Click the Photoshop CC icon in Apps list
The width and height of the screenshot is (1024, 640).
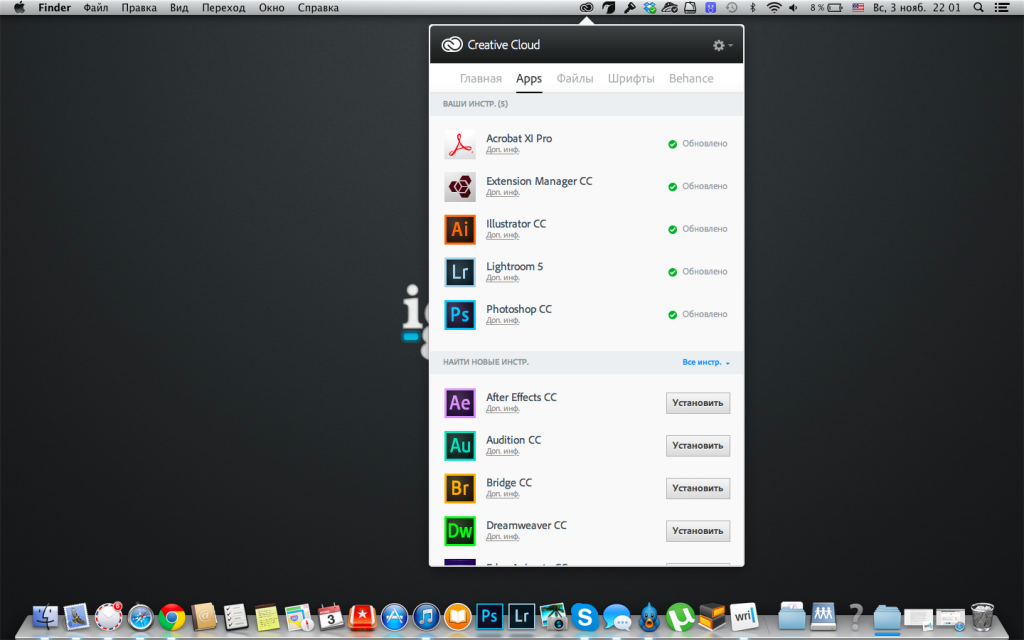[x=460, y=315]
